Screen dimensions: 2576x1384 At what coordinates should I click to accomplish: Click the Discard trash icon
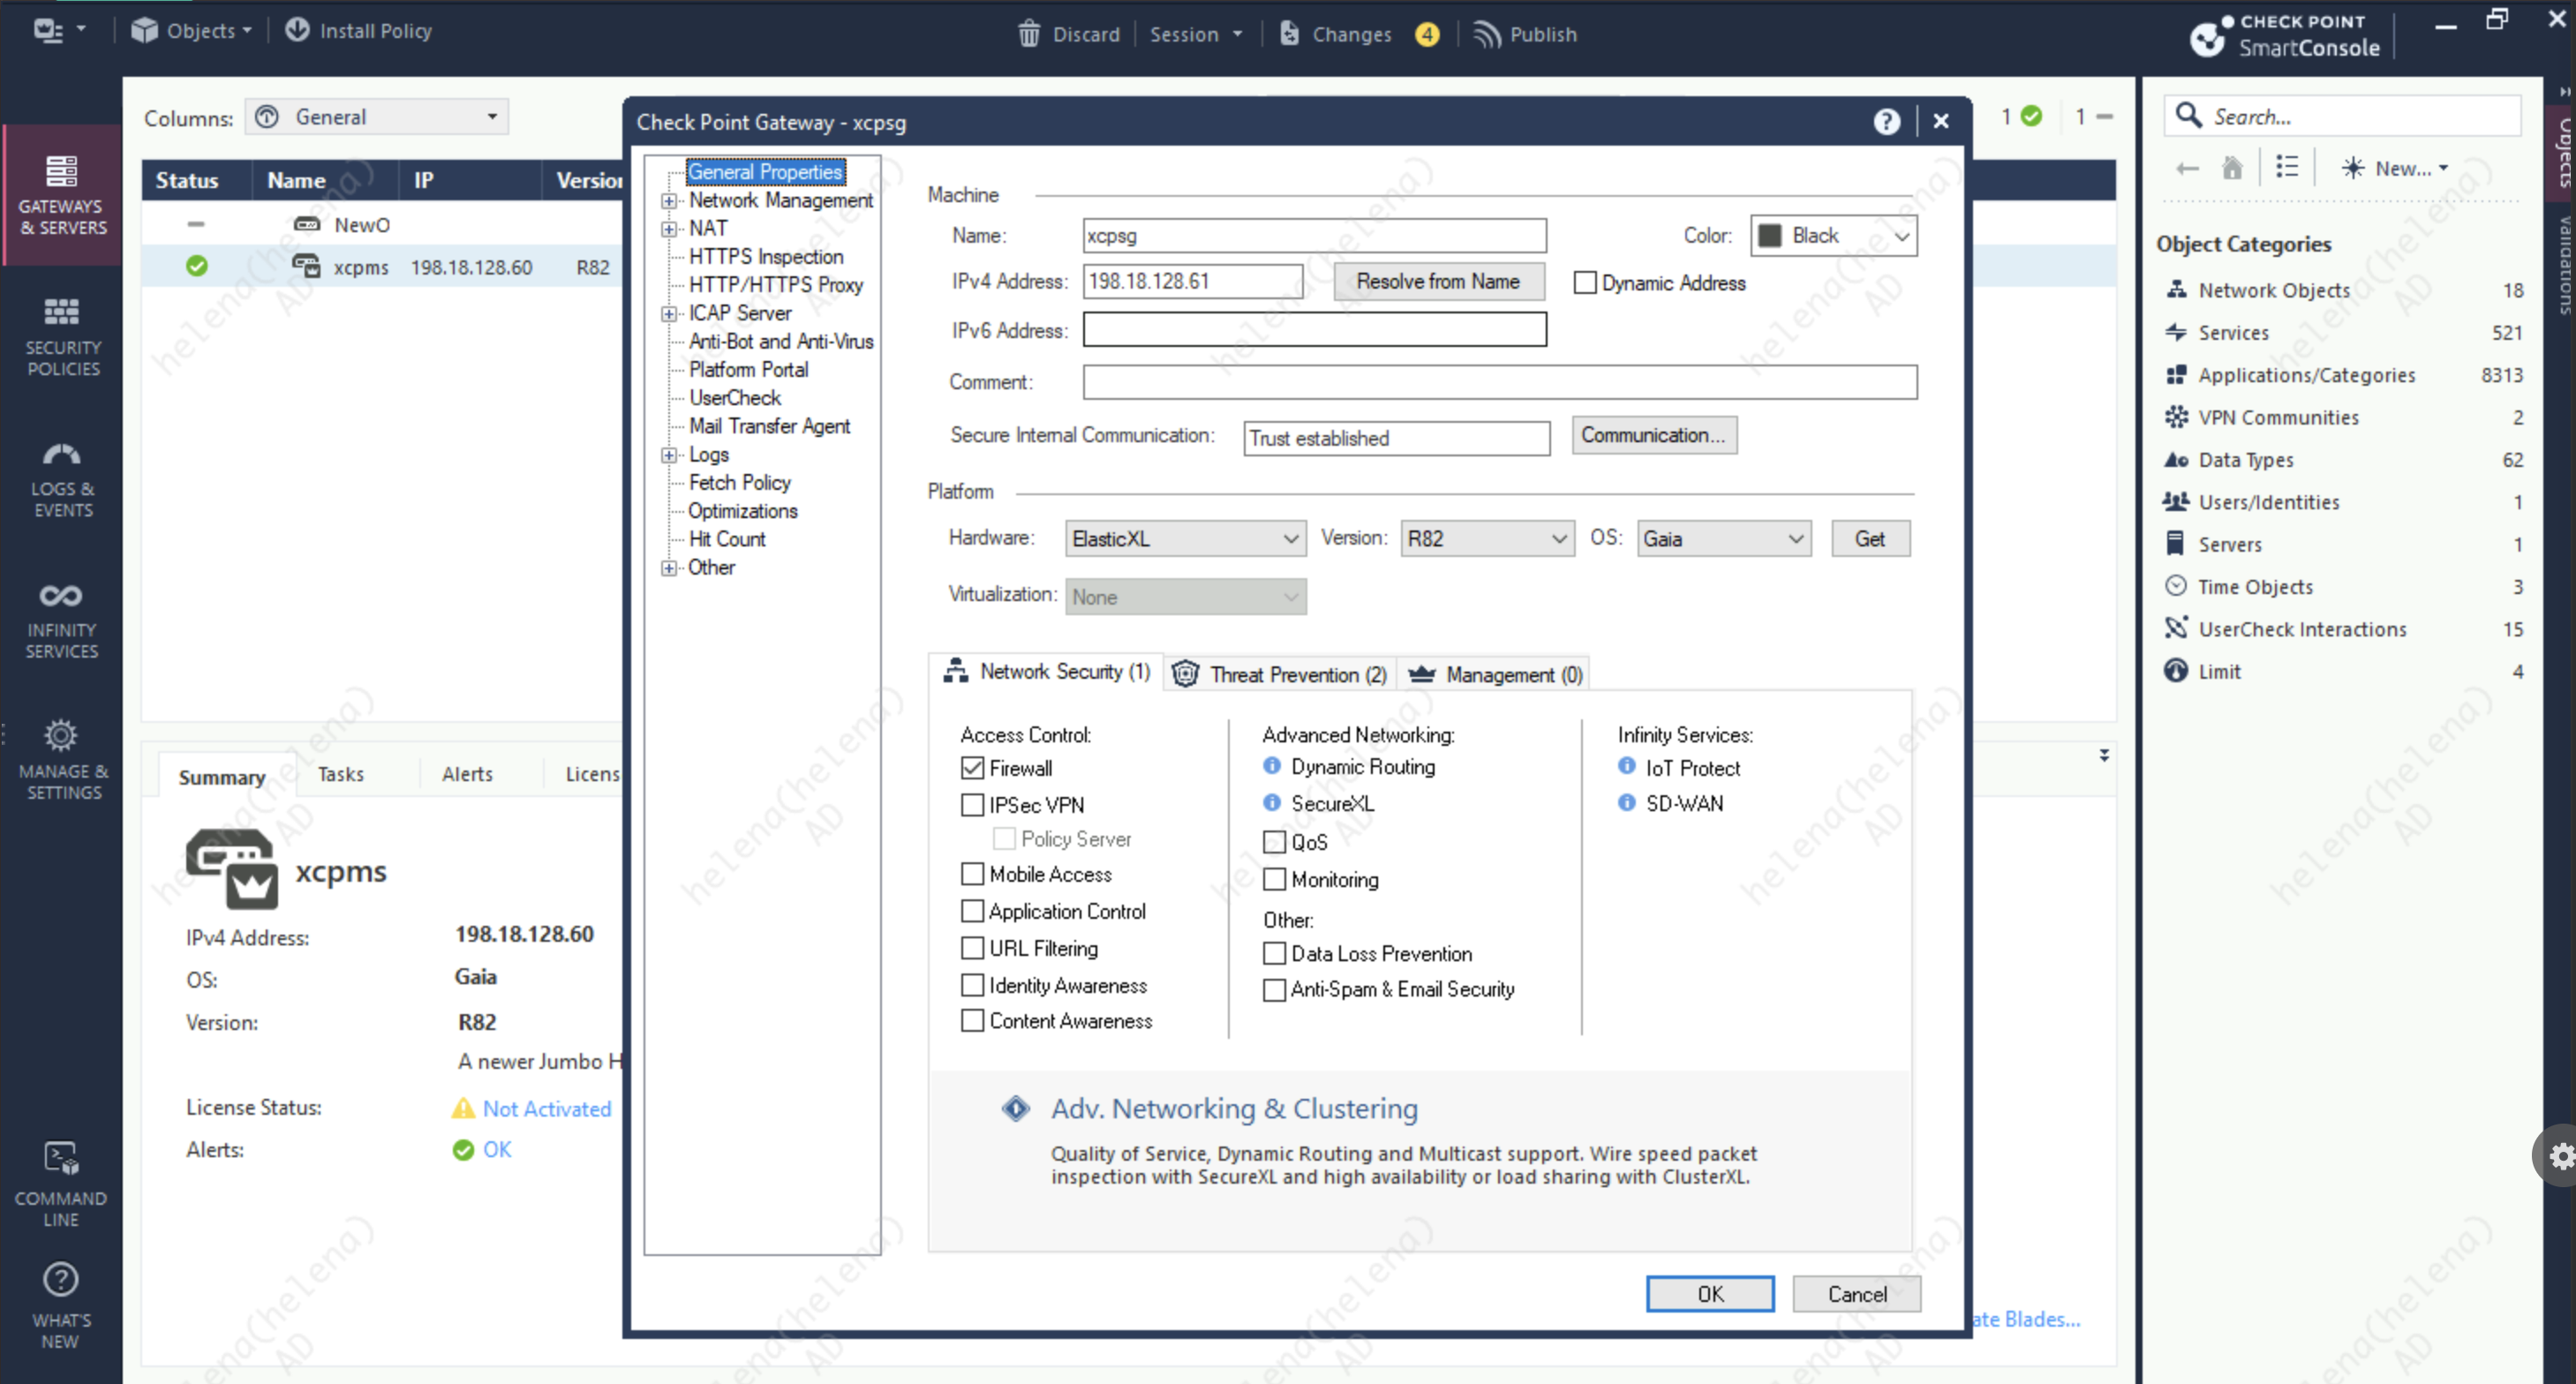1029,34
